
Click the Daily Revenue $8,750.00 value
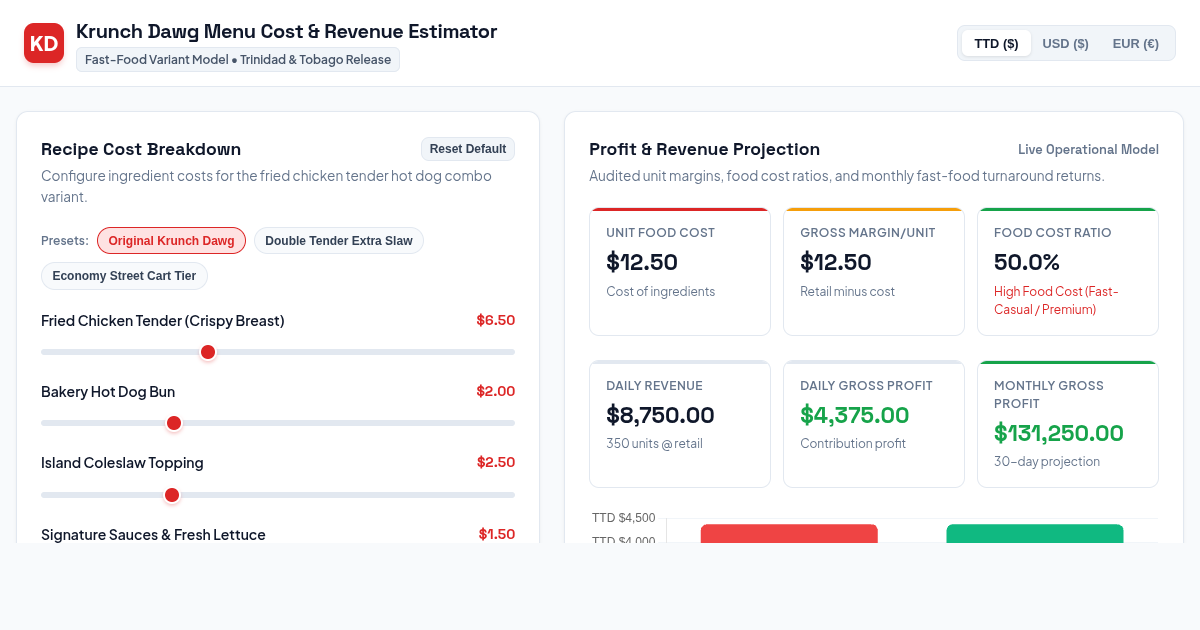(x=660, y=415)
